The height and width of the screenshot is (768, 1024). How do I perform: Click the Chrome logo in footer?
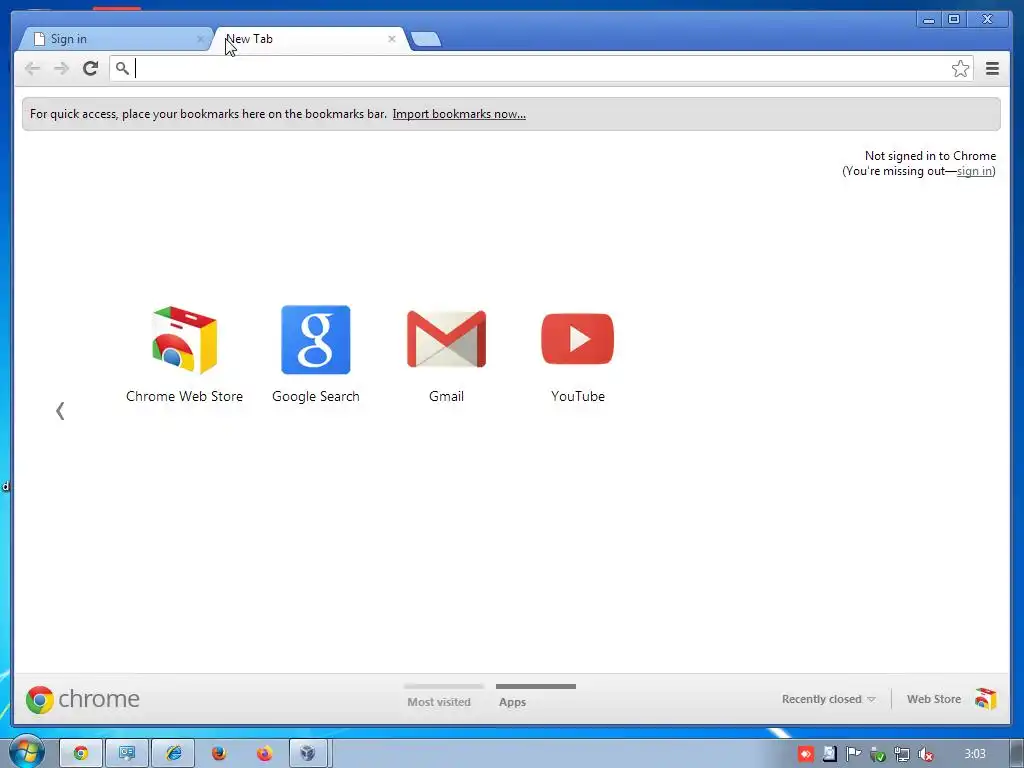pyautogui.click(x=83, y=699)
